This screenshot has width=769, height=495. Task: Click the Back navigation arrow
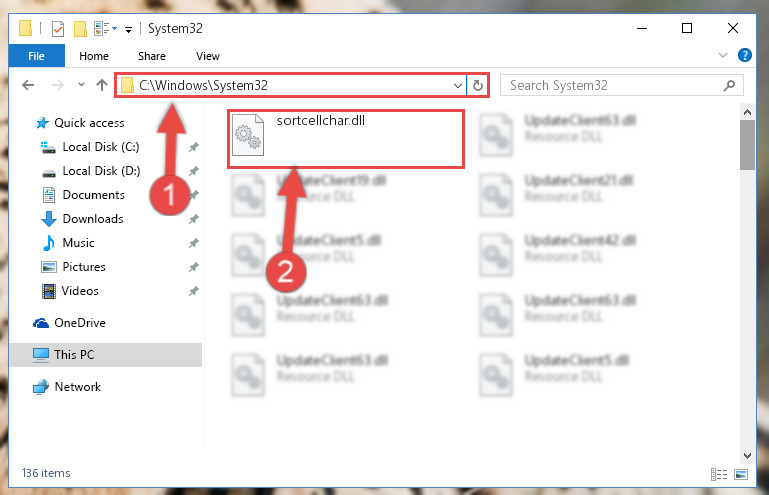28,85
